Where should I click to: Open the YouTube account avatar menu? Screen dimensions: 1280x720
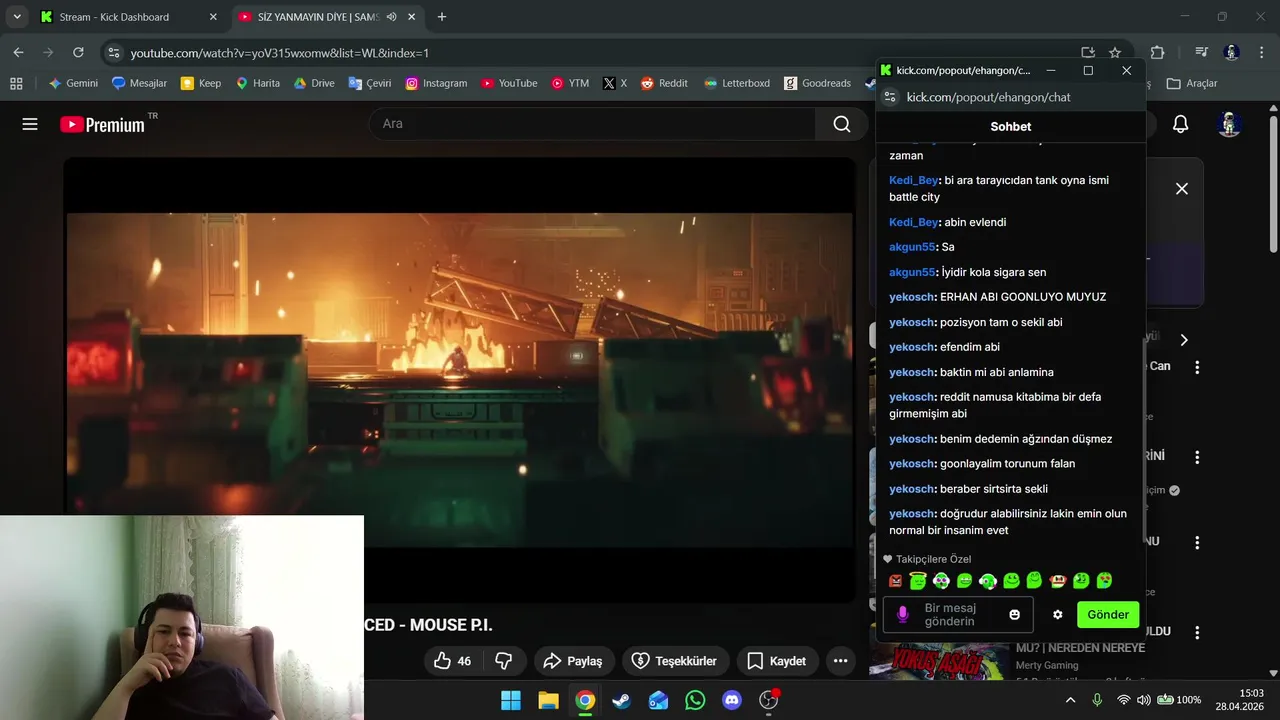pos(1229,124)
